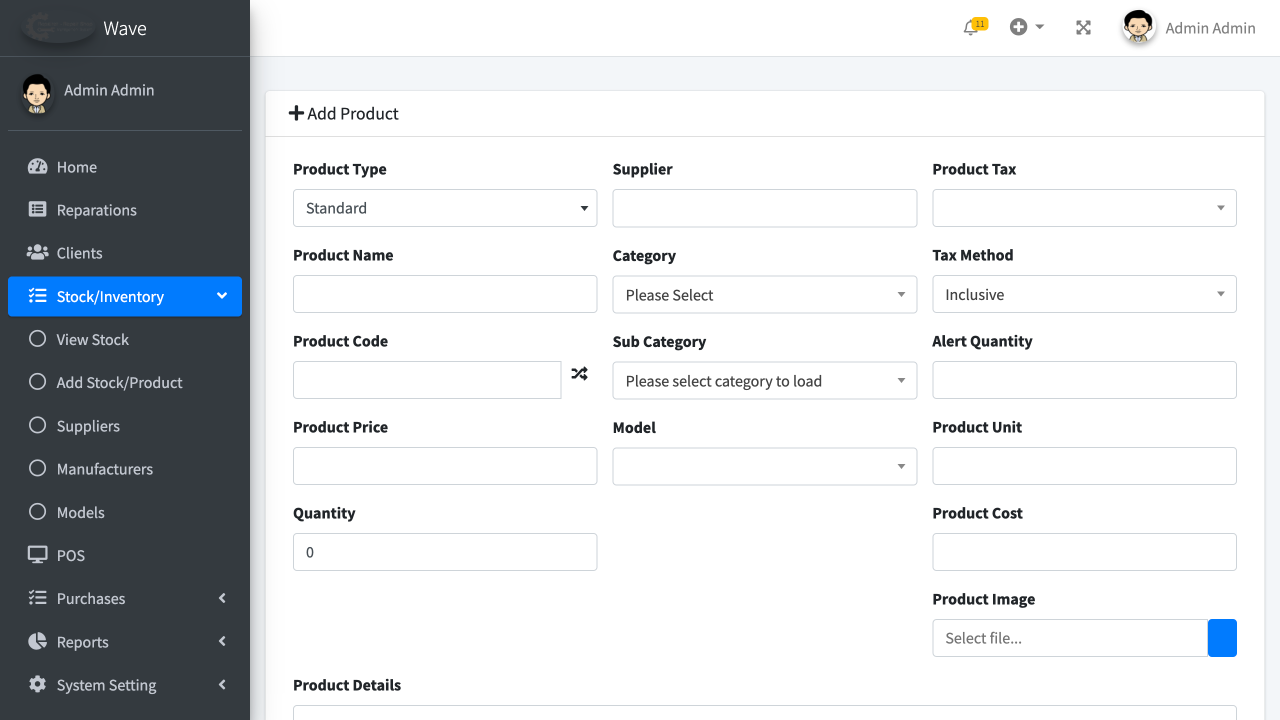Click the Admin Admin profile link
The height and width of the screenshot is (720, 1280).
click(x=1210, y=27)
